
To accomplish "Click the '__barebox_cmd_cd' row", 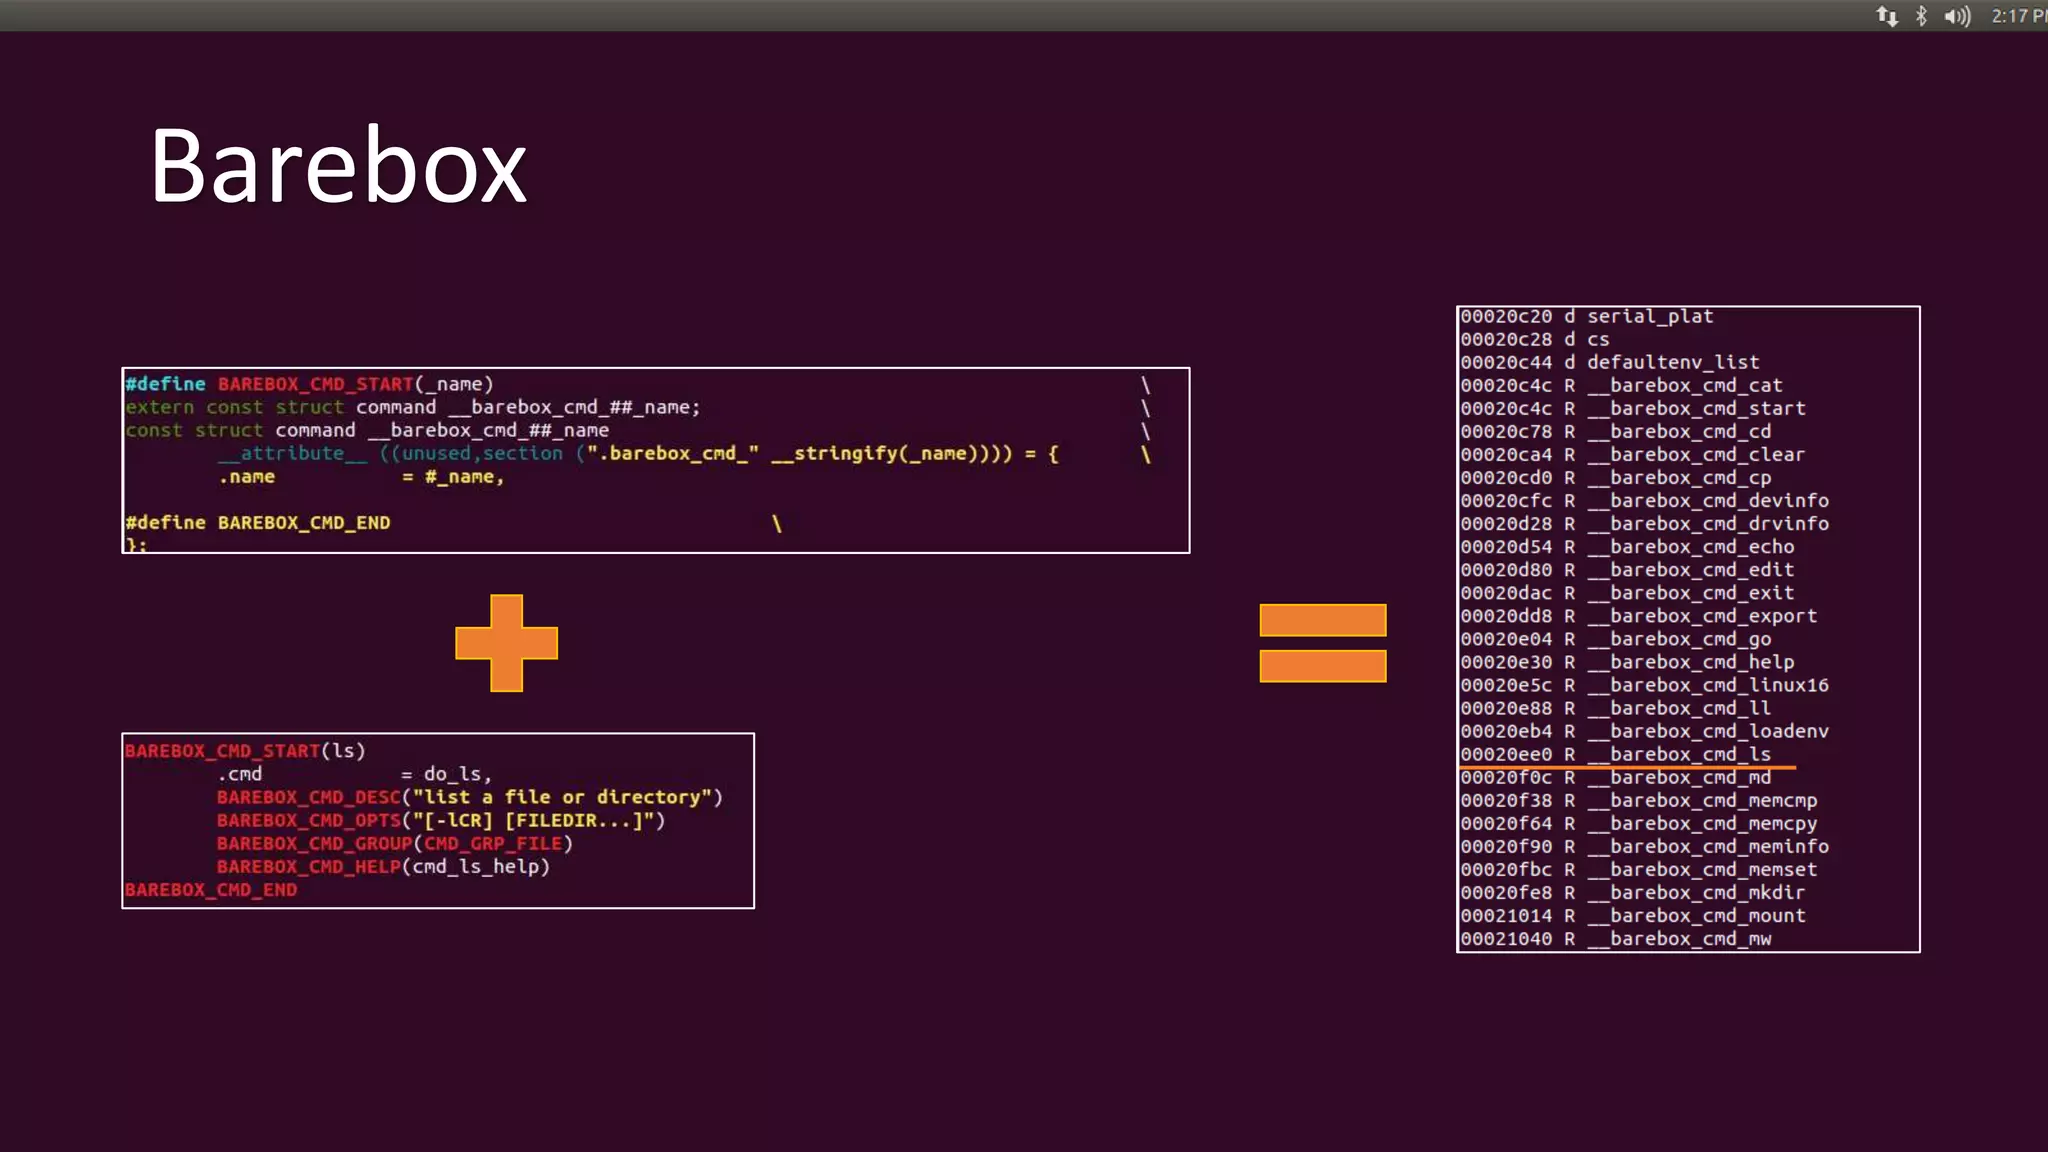I will pyautogui.click(x=1616, y=431).
